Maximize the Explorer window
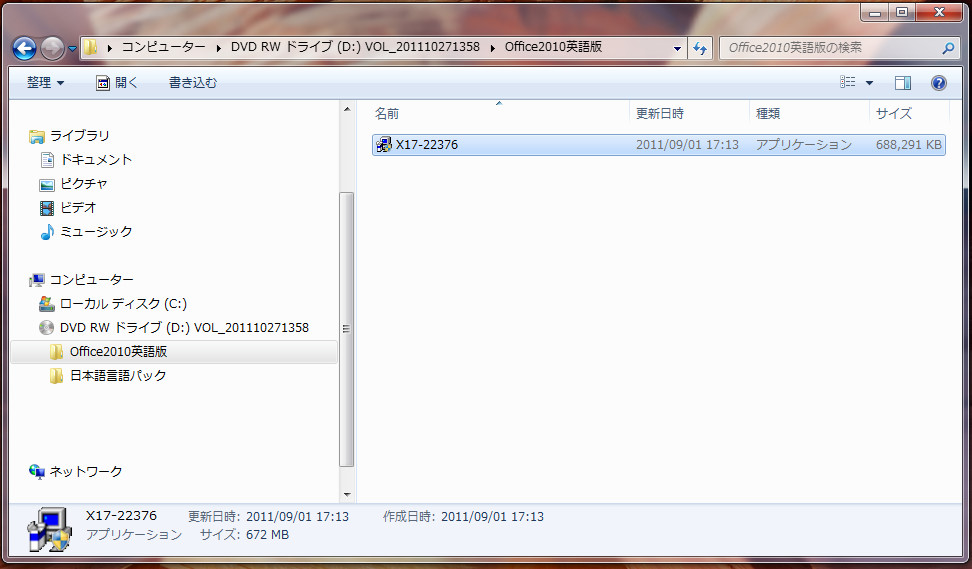Image resolution: width=972 pixels, height=569 pixels. click(x=902, y=12)
